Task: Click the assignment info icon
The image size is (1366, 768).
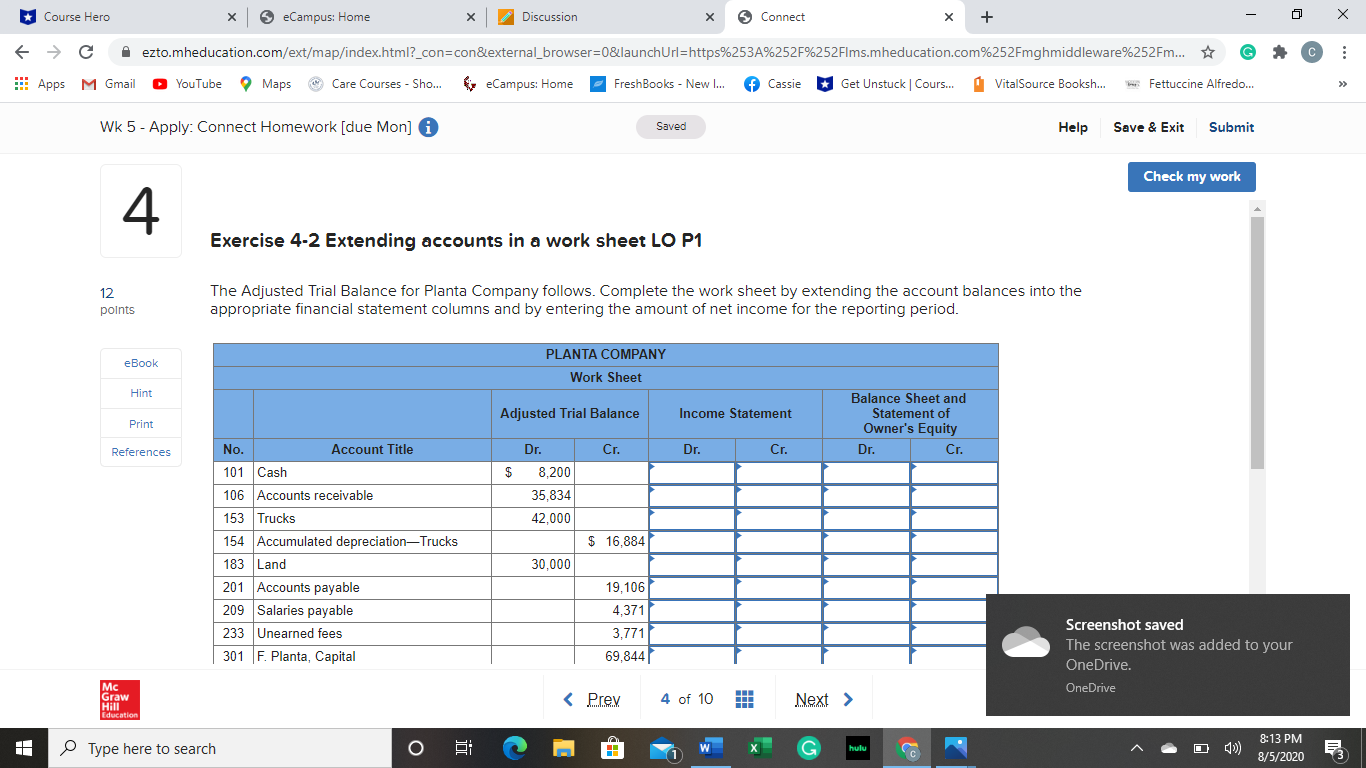Action: [428, 127]
